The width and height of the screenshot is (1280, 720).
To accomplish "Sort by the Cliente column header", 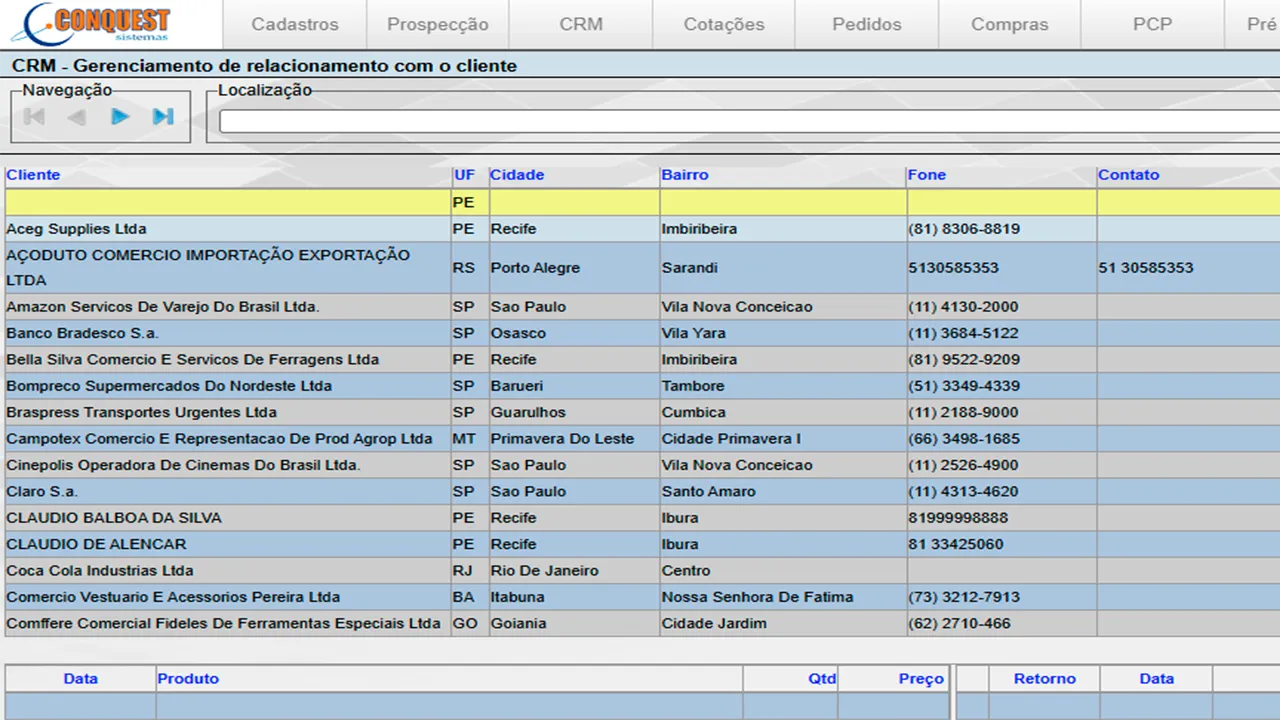I will coord(33,175).
